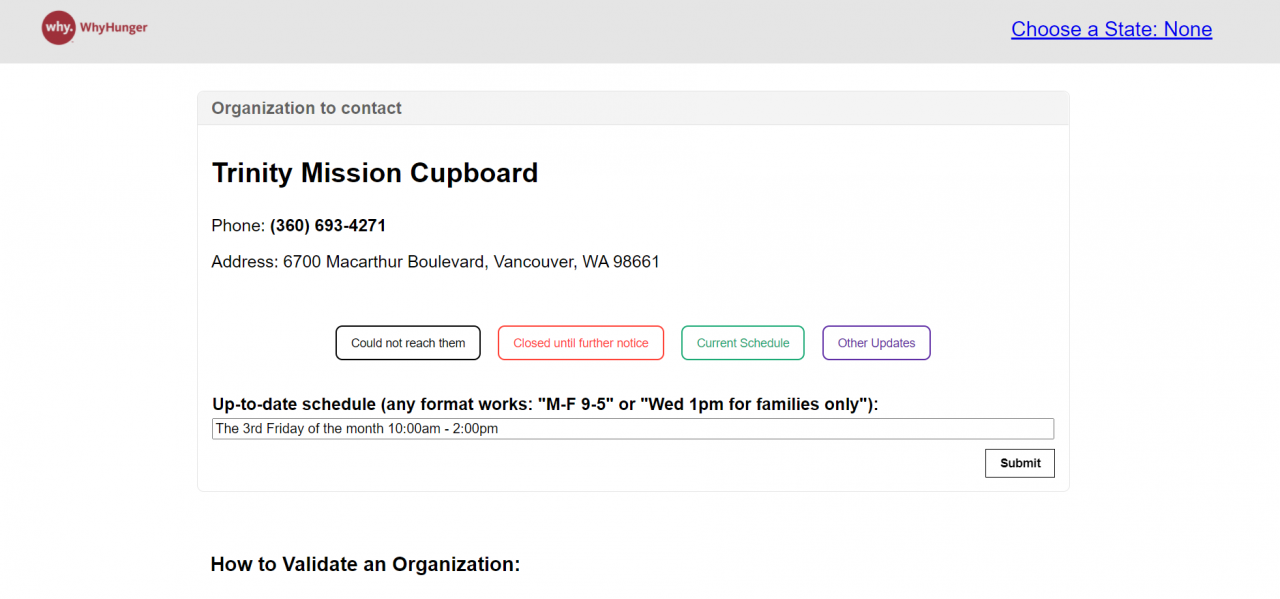
Task: Click the 'Trinity Mission Cupboard' heading
Action: click(x=375, y=173)
